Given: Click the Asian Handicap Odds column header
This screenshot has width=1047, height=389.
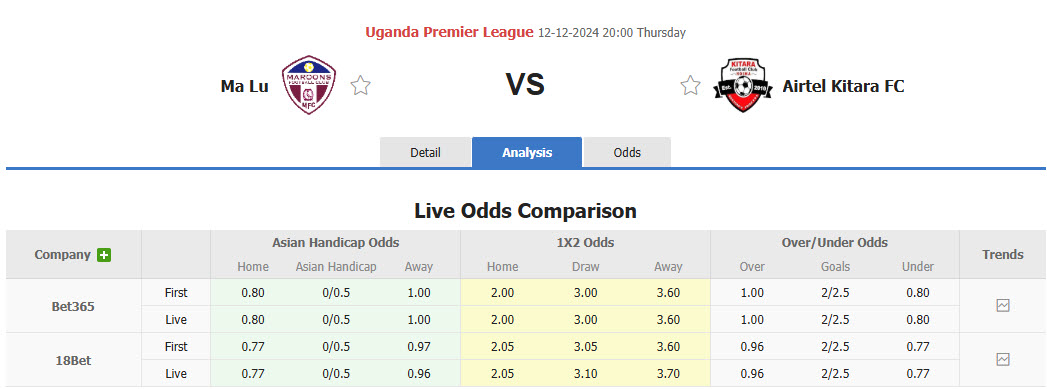Looking at the screenshot, I should point(335,243).
